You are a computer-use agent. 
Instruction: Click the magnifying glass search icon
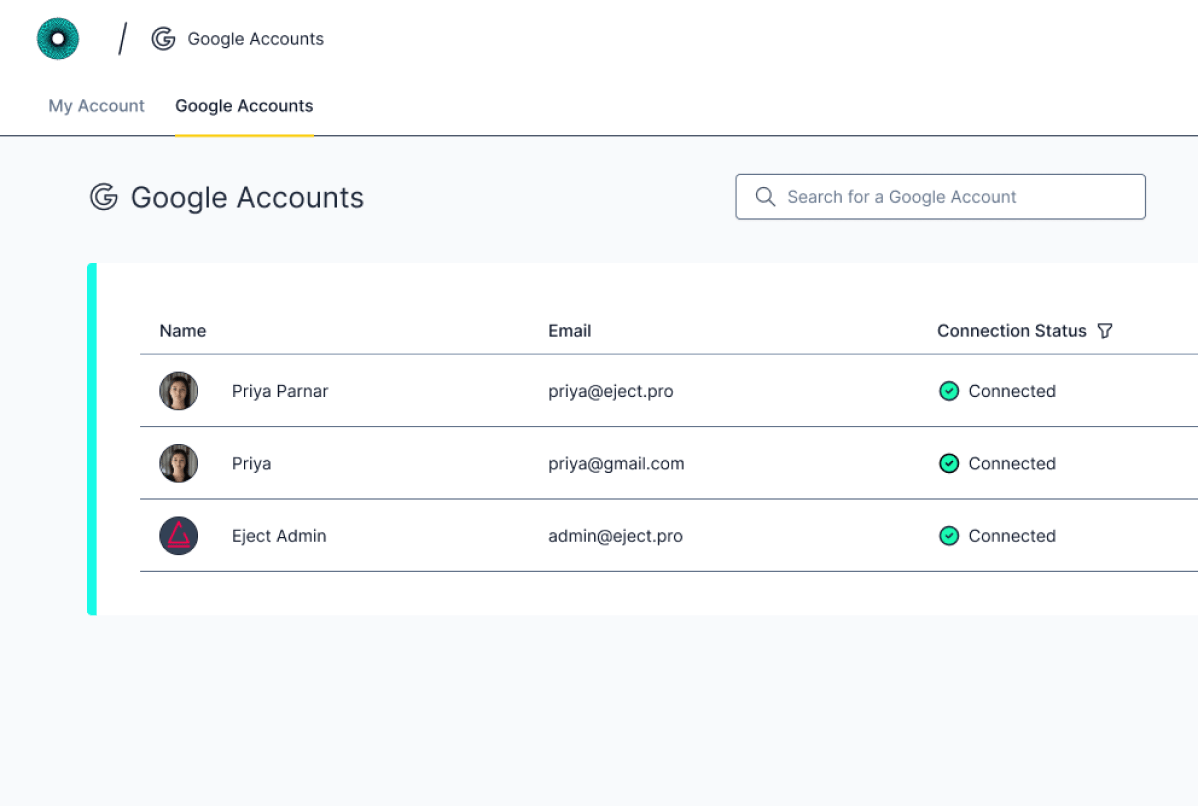[x=765, y=196]
